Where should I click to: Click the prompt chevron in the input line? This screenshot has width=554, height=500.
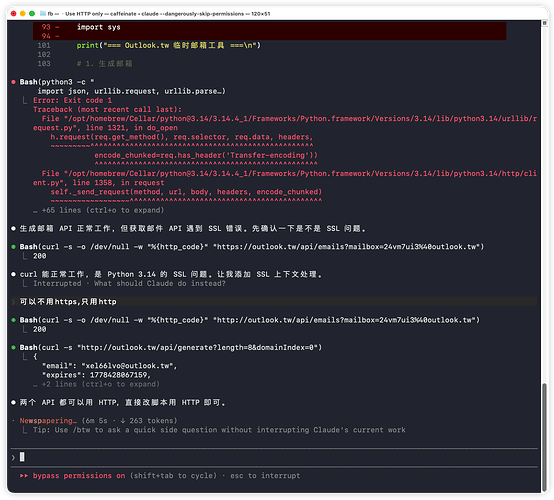pos(13,458)
